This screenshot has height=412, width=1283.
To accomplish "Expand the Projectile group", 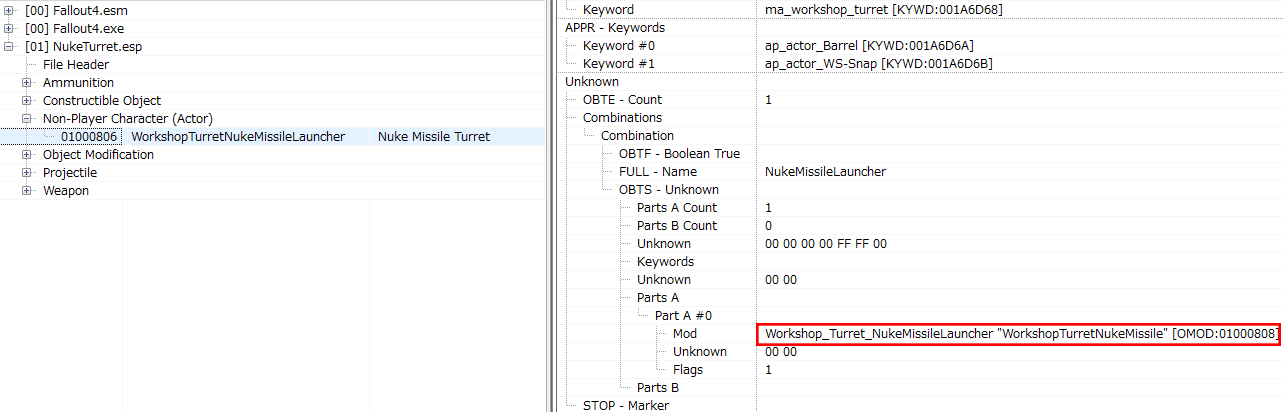I will pyautogui.click(x=27, y=172).
